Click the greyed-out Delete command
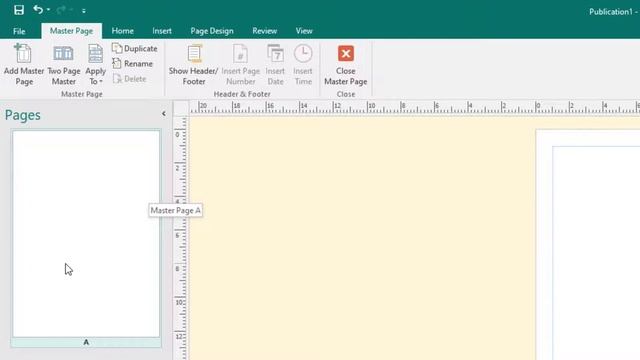 pyautogui.click(x=129, y=79)
